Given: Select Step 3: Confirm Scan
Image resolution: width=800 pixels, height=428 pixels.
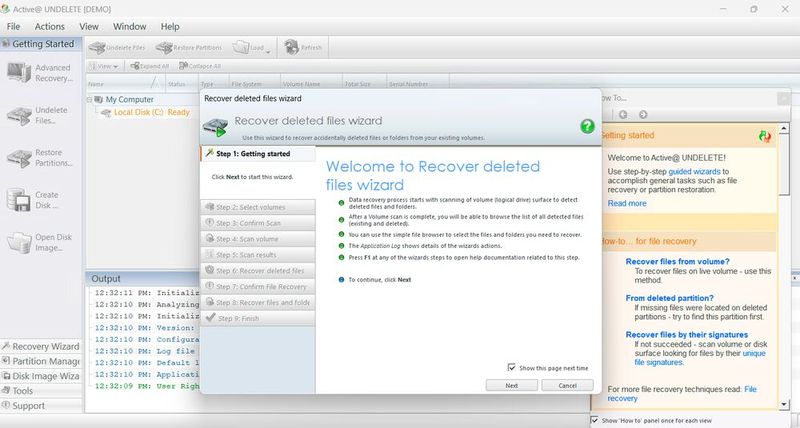Looking at the screenshot, I should click(258, 223).
